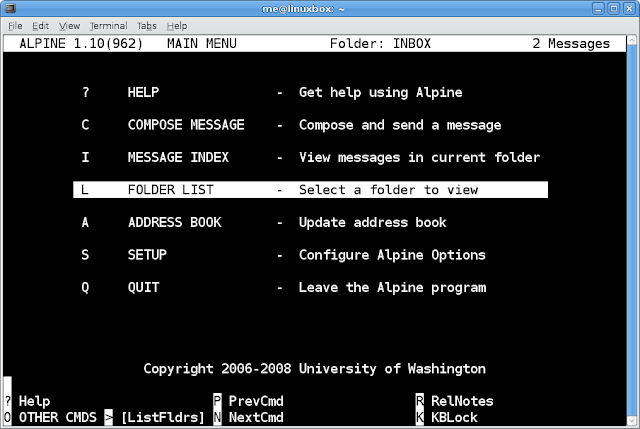Click 'MAIN MENU' title text
Image resolution: width=640 pixels, height=429 pixels.
click(x=202, y=44)
